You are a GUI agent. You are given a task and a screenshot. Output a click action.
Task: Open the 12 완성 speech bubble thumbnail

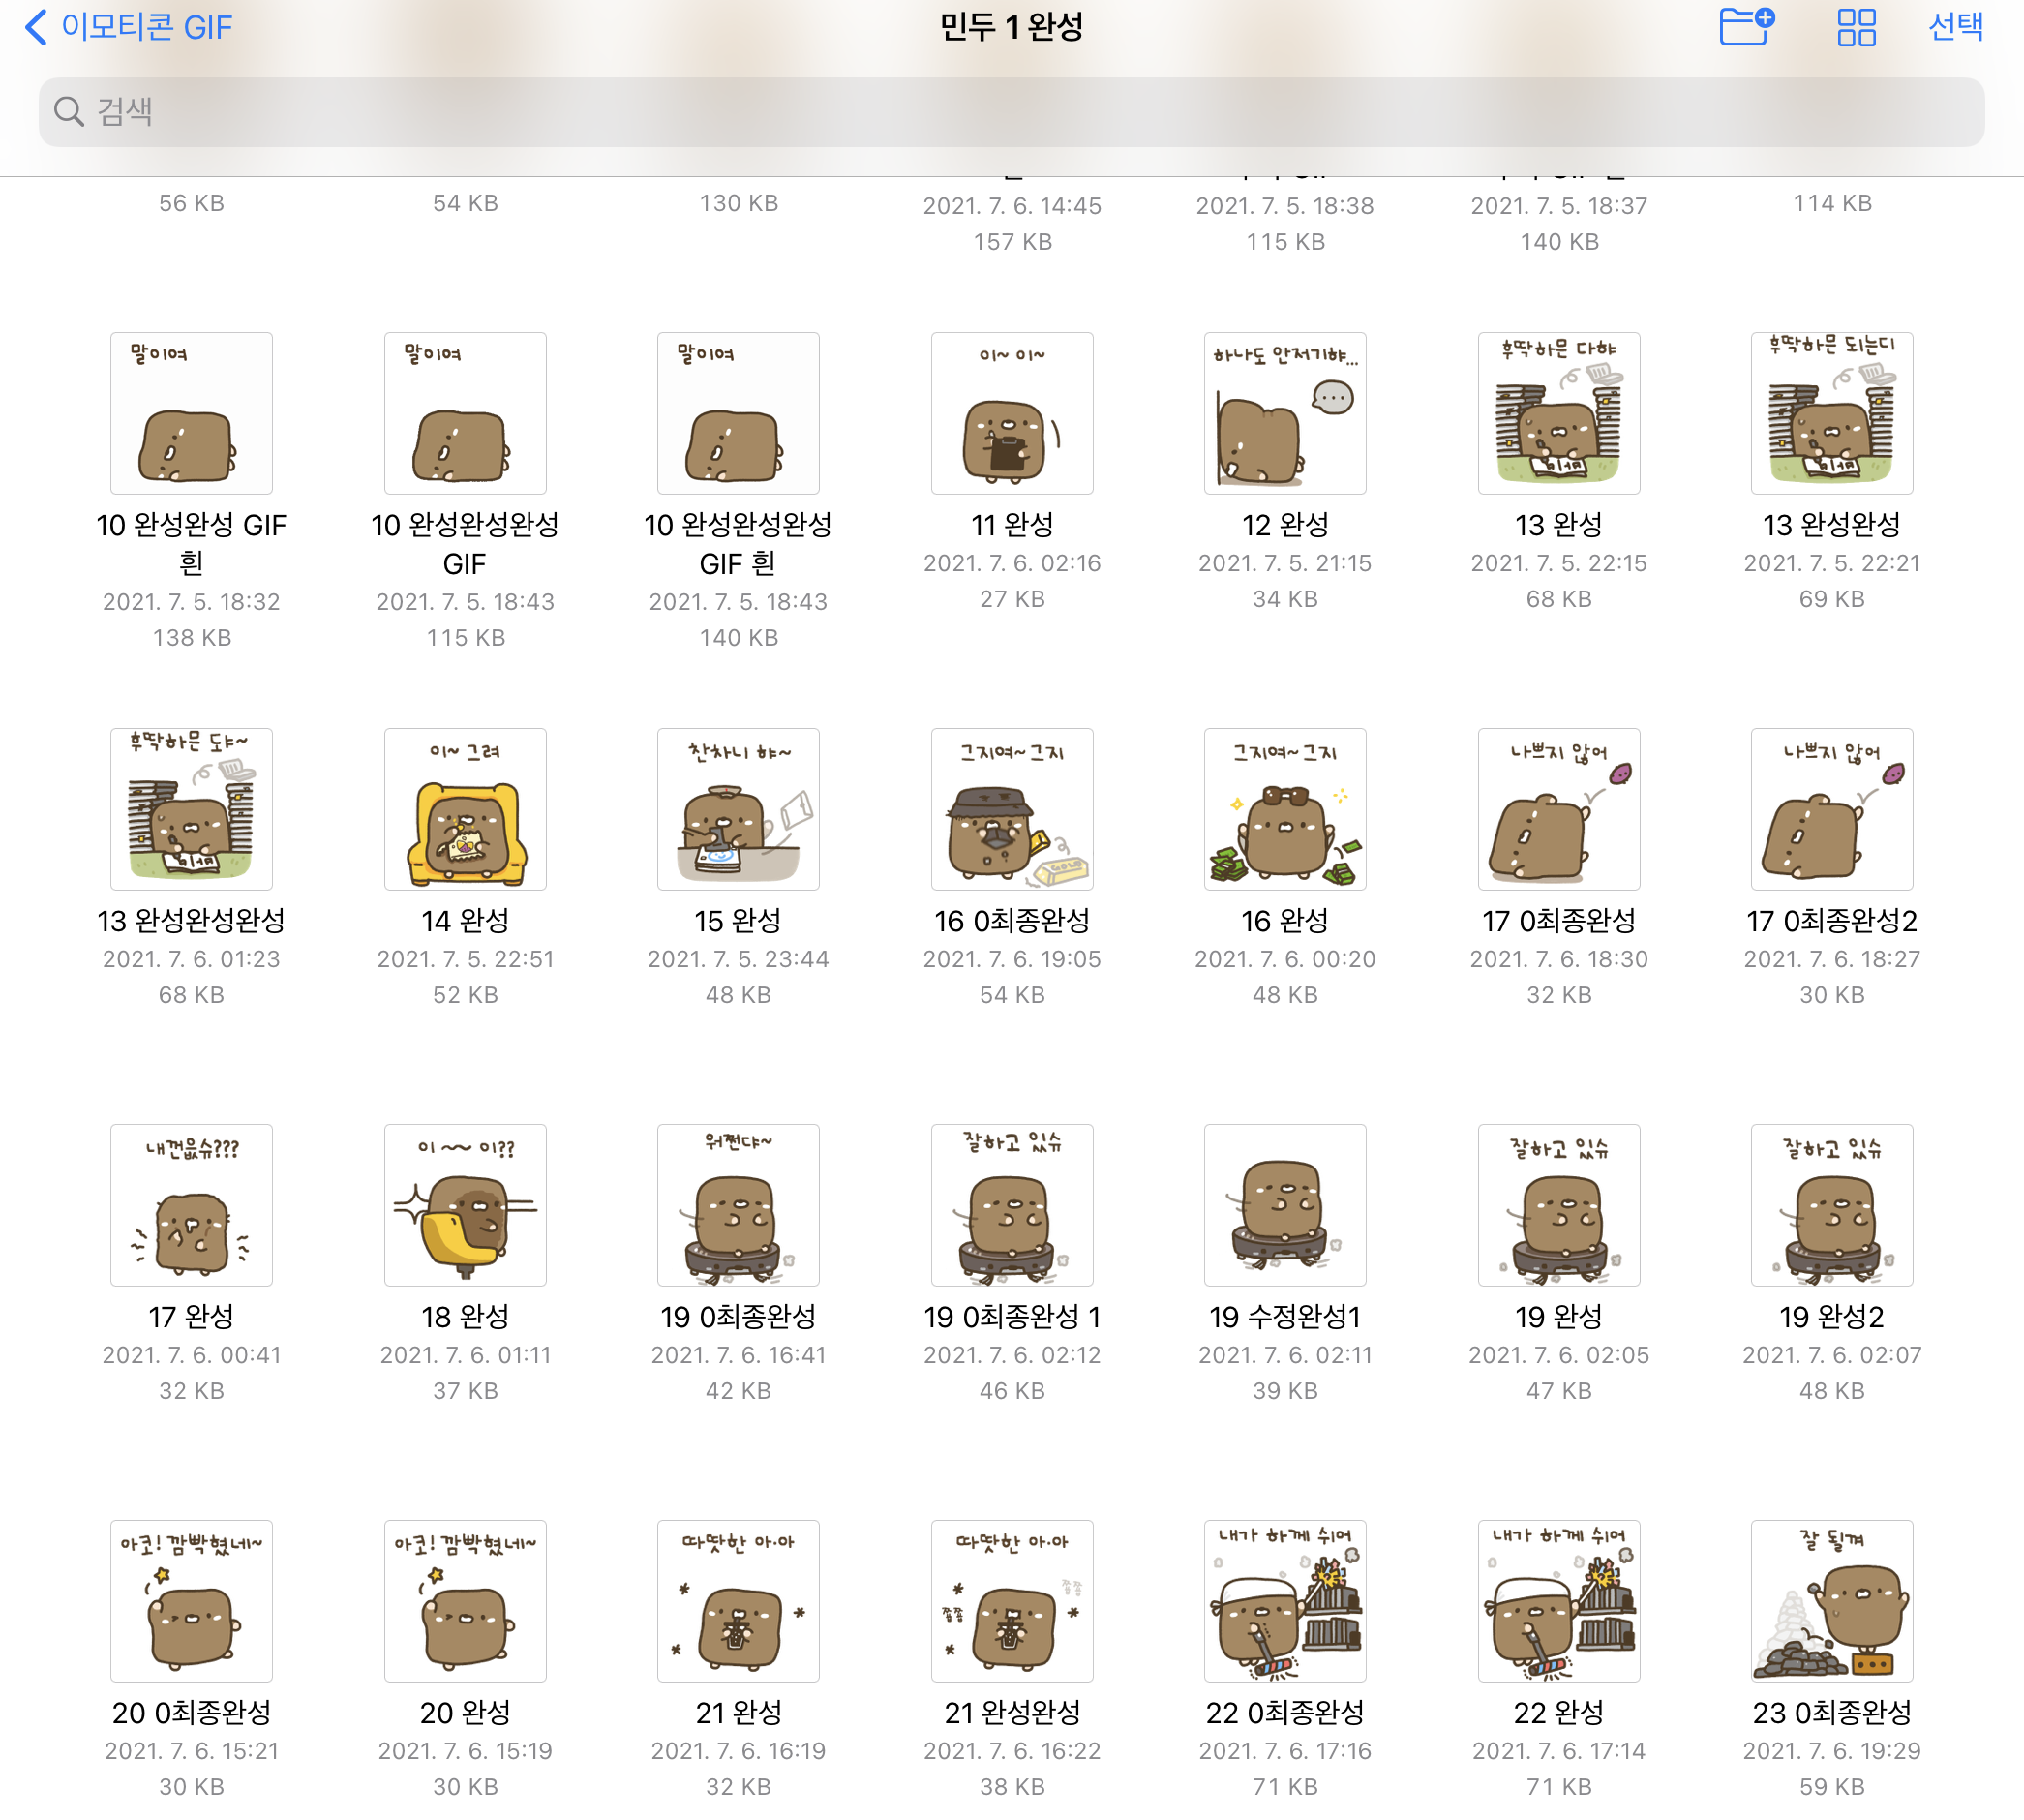(1285, 413)
